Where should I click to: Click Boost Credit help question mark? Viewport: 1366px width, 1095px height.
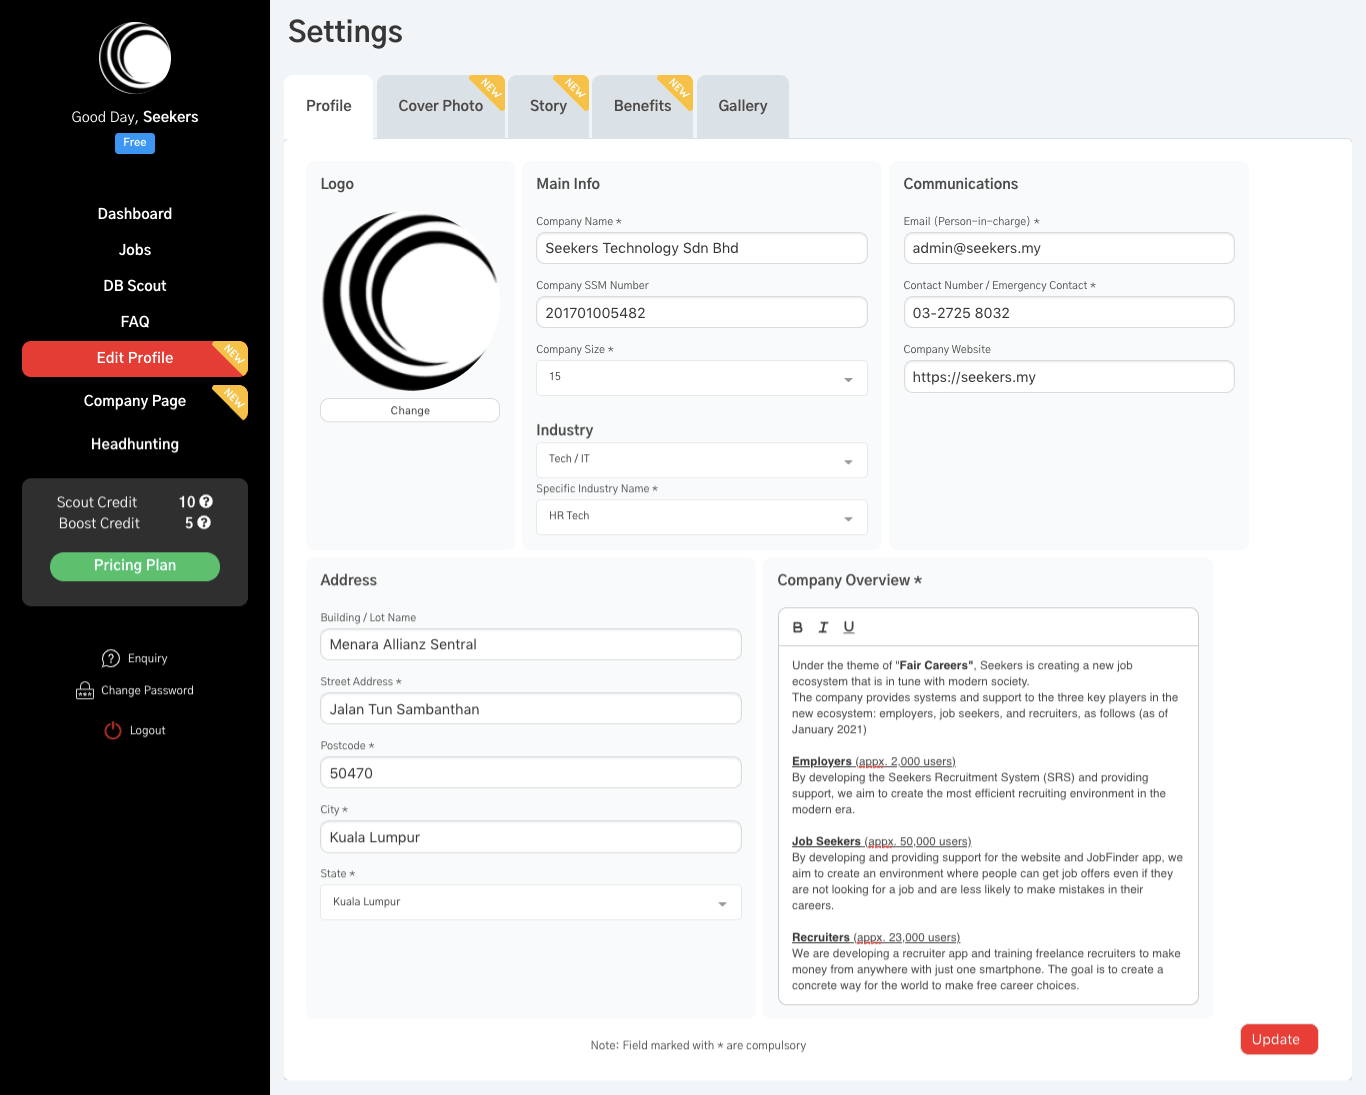click(x=204, y=522)
